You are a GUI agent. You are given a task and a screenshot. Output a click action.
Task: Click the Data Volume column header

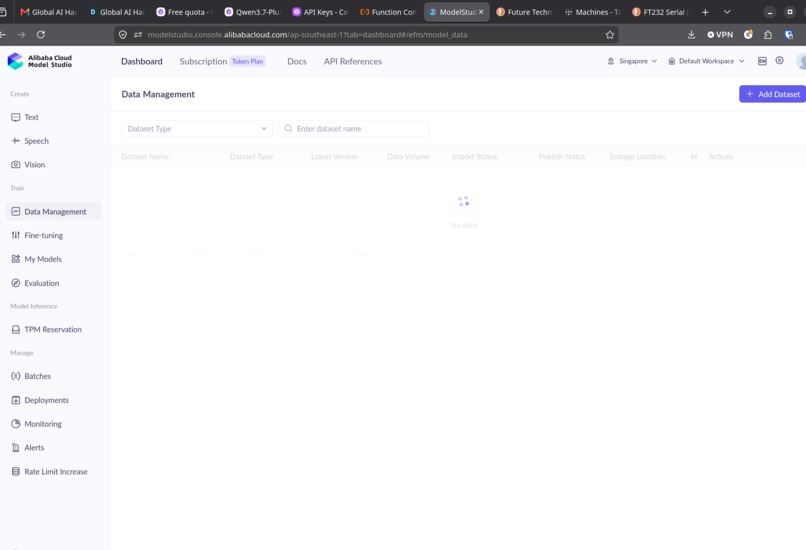click(408, 156)
